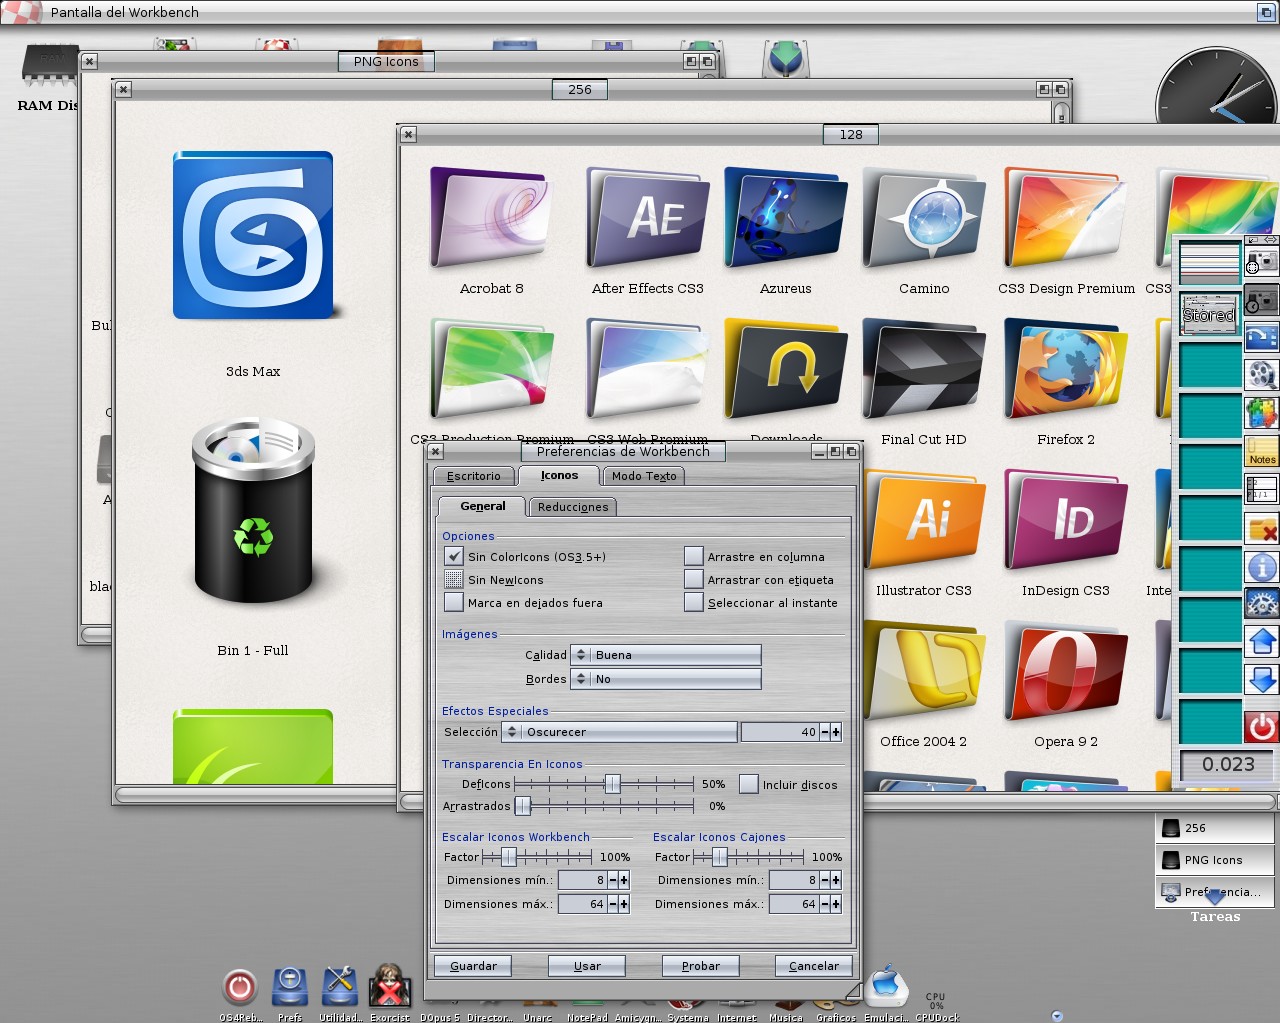Click the Camino folder icon
Viewport: 1280px width, 1023px height.
coord(923,219)
